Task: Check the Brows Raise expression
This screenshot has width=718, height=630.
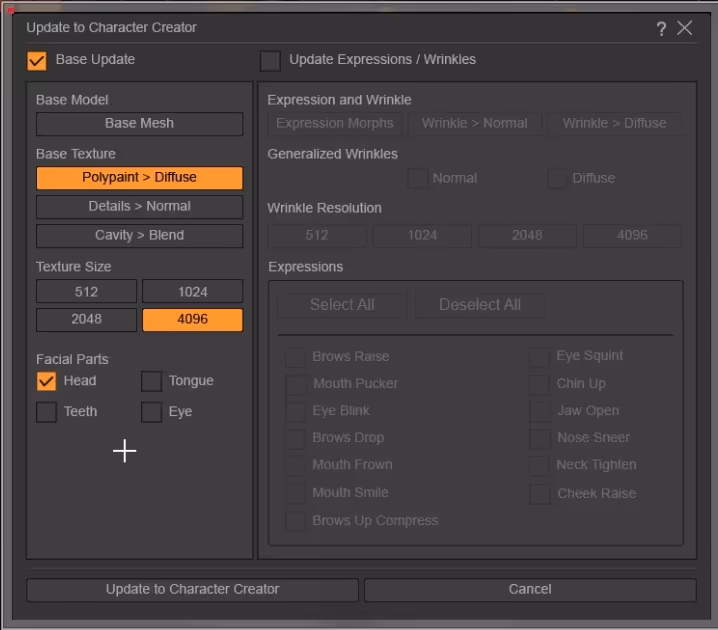Action: click(x=295, y=357)
